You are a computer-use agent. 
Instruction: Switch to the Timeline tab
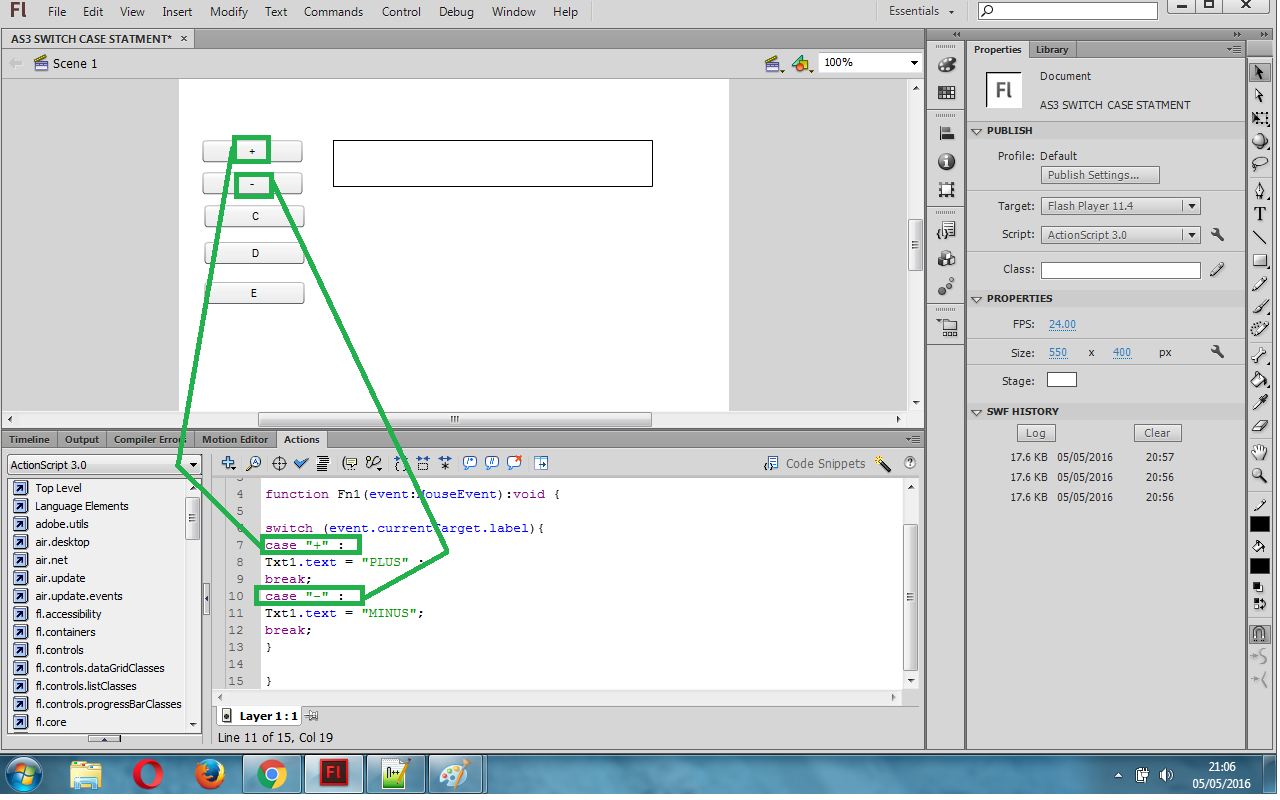pyautogui.click(x=29, y=439)
